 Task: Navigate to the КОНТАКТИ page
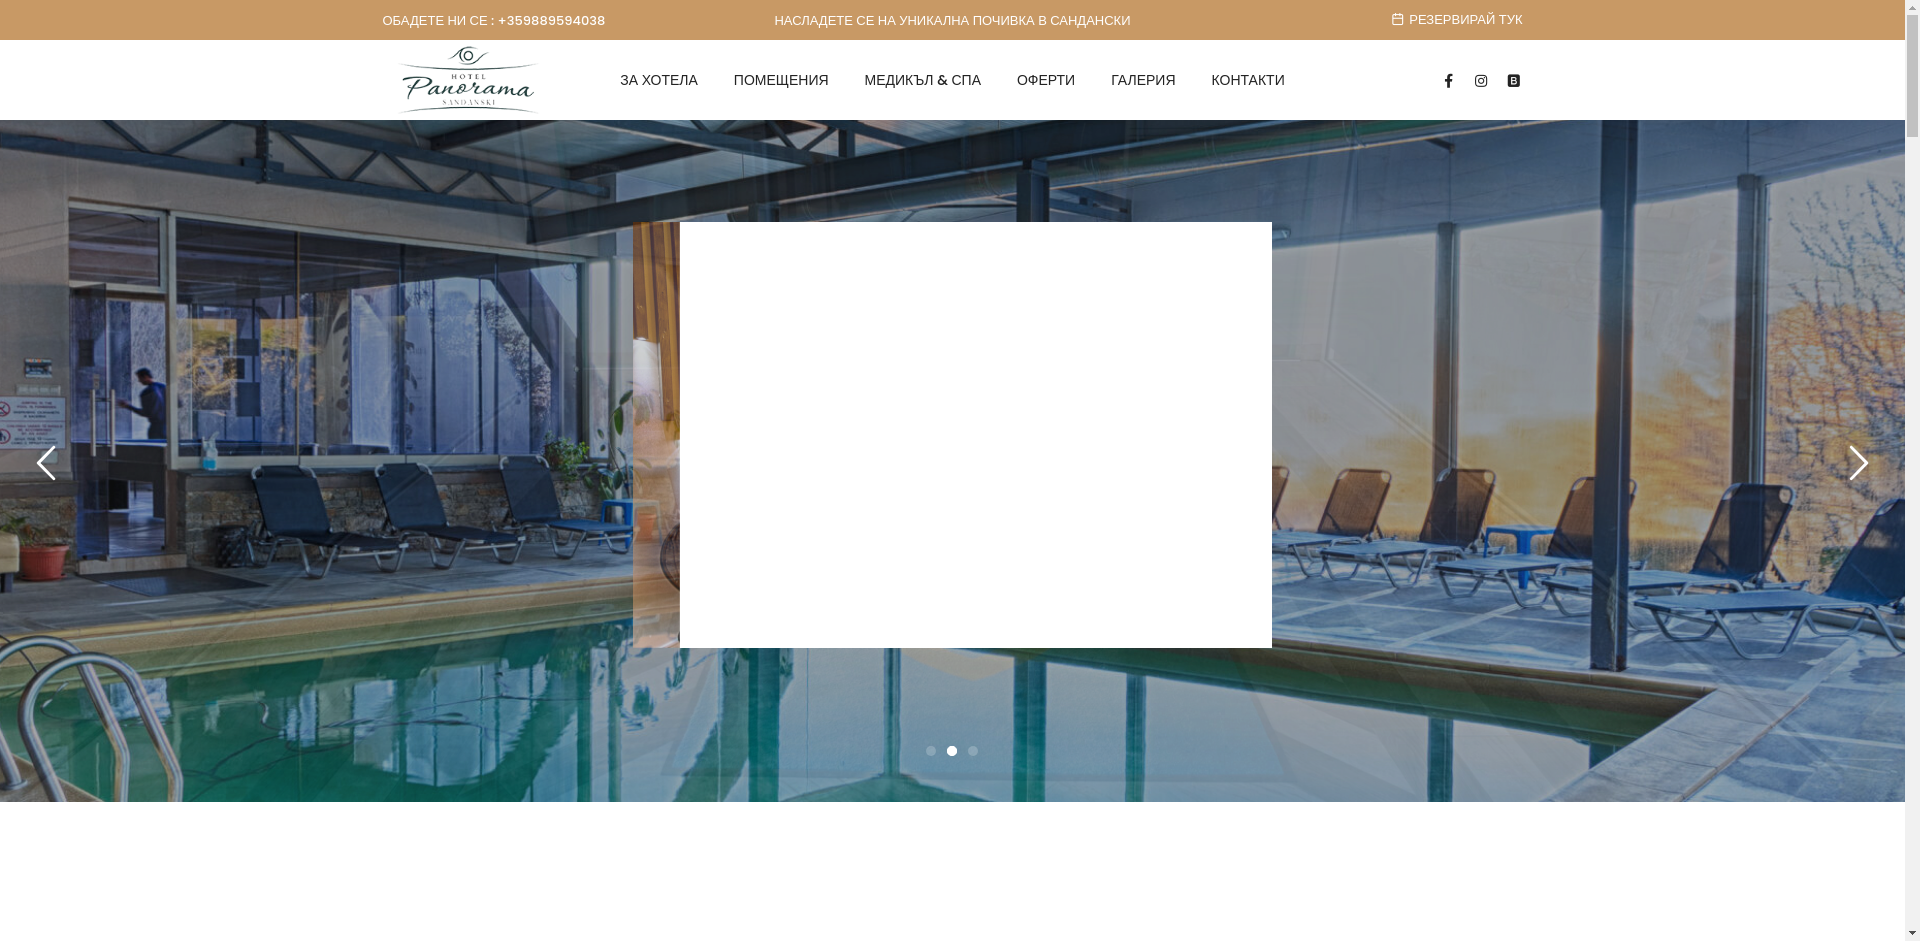pos(1248,80)
